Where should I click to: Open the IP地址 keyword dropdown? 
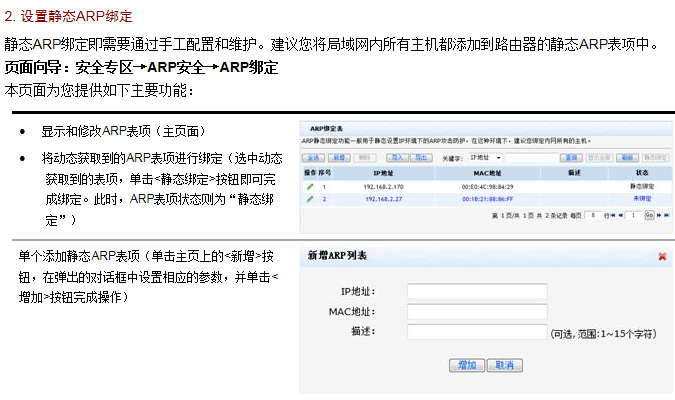[486, 158]
